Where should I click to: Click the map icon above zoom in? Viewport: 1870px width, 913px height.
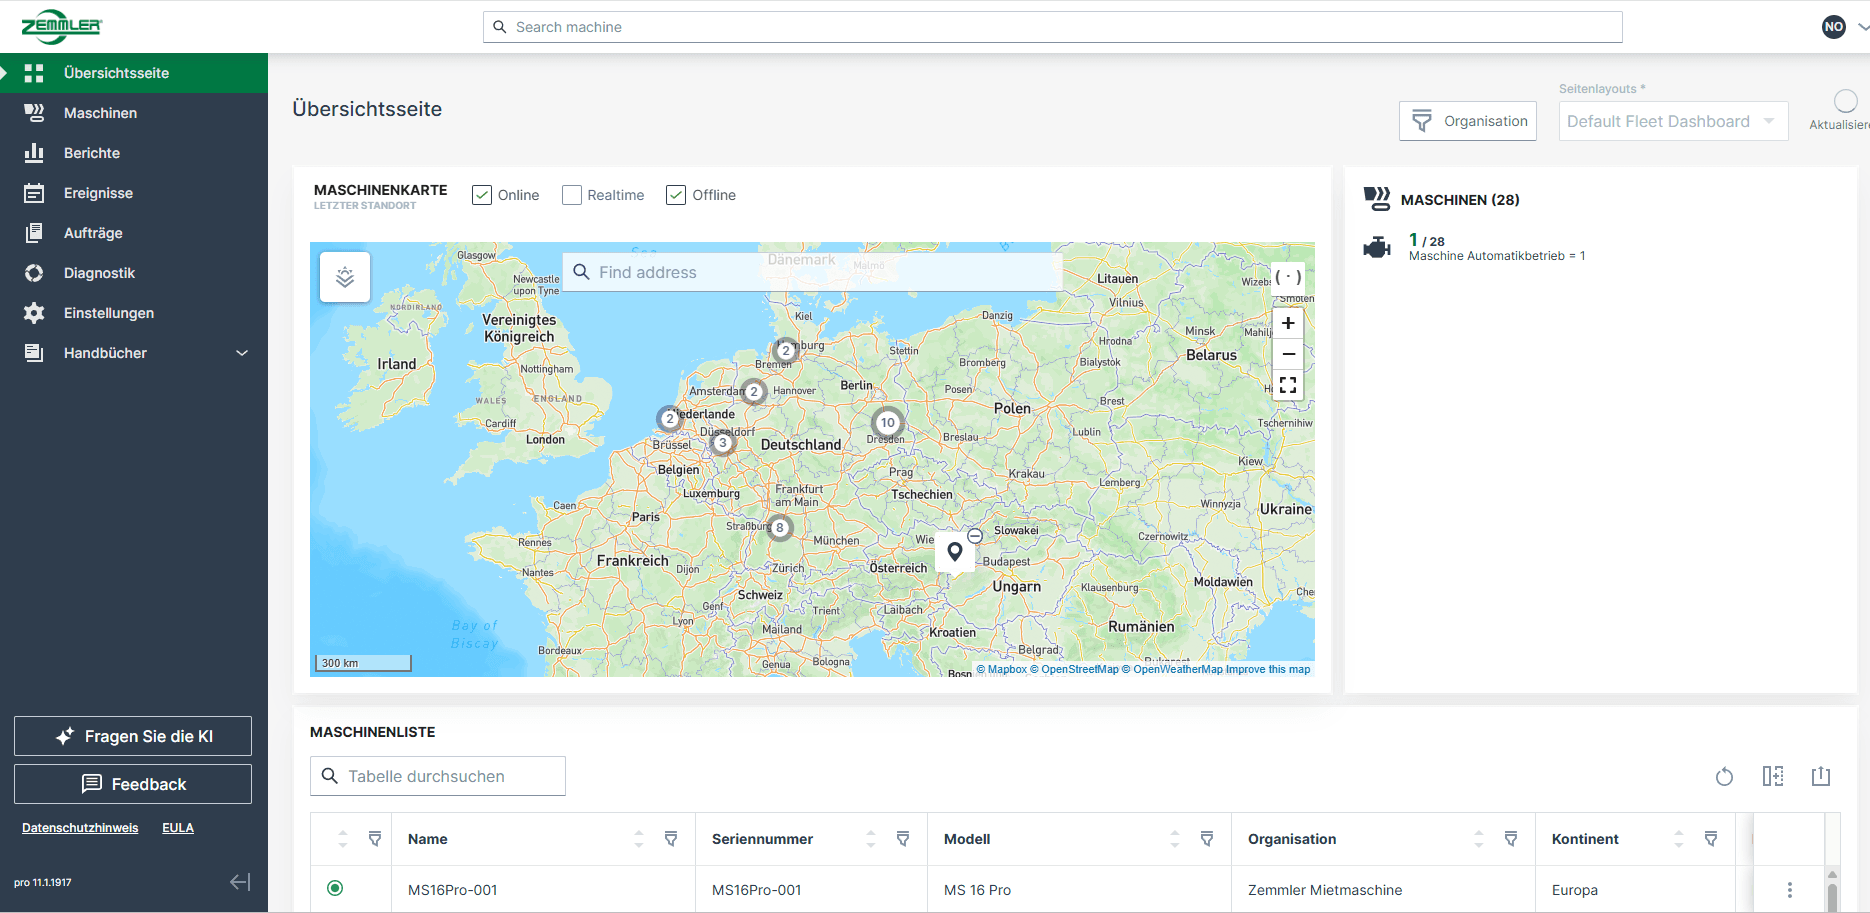pyautogui.click(x=1288, y=277)
